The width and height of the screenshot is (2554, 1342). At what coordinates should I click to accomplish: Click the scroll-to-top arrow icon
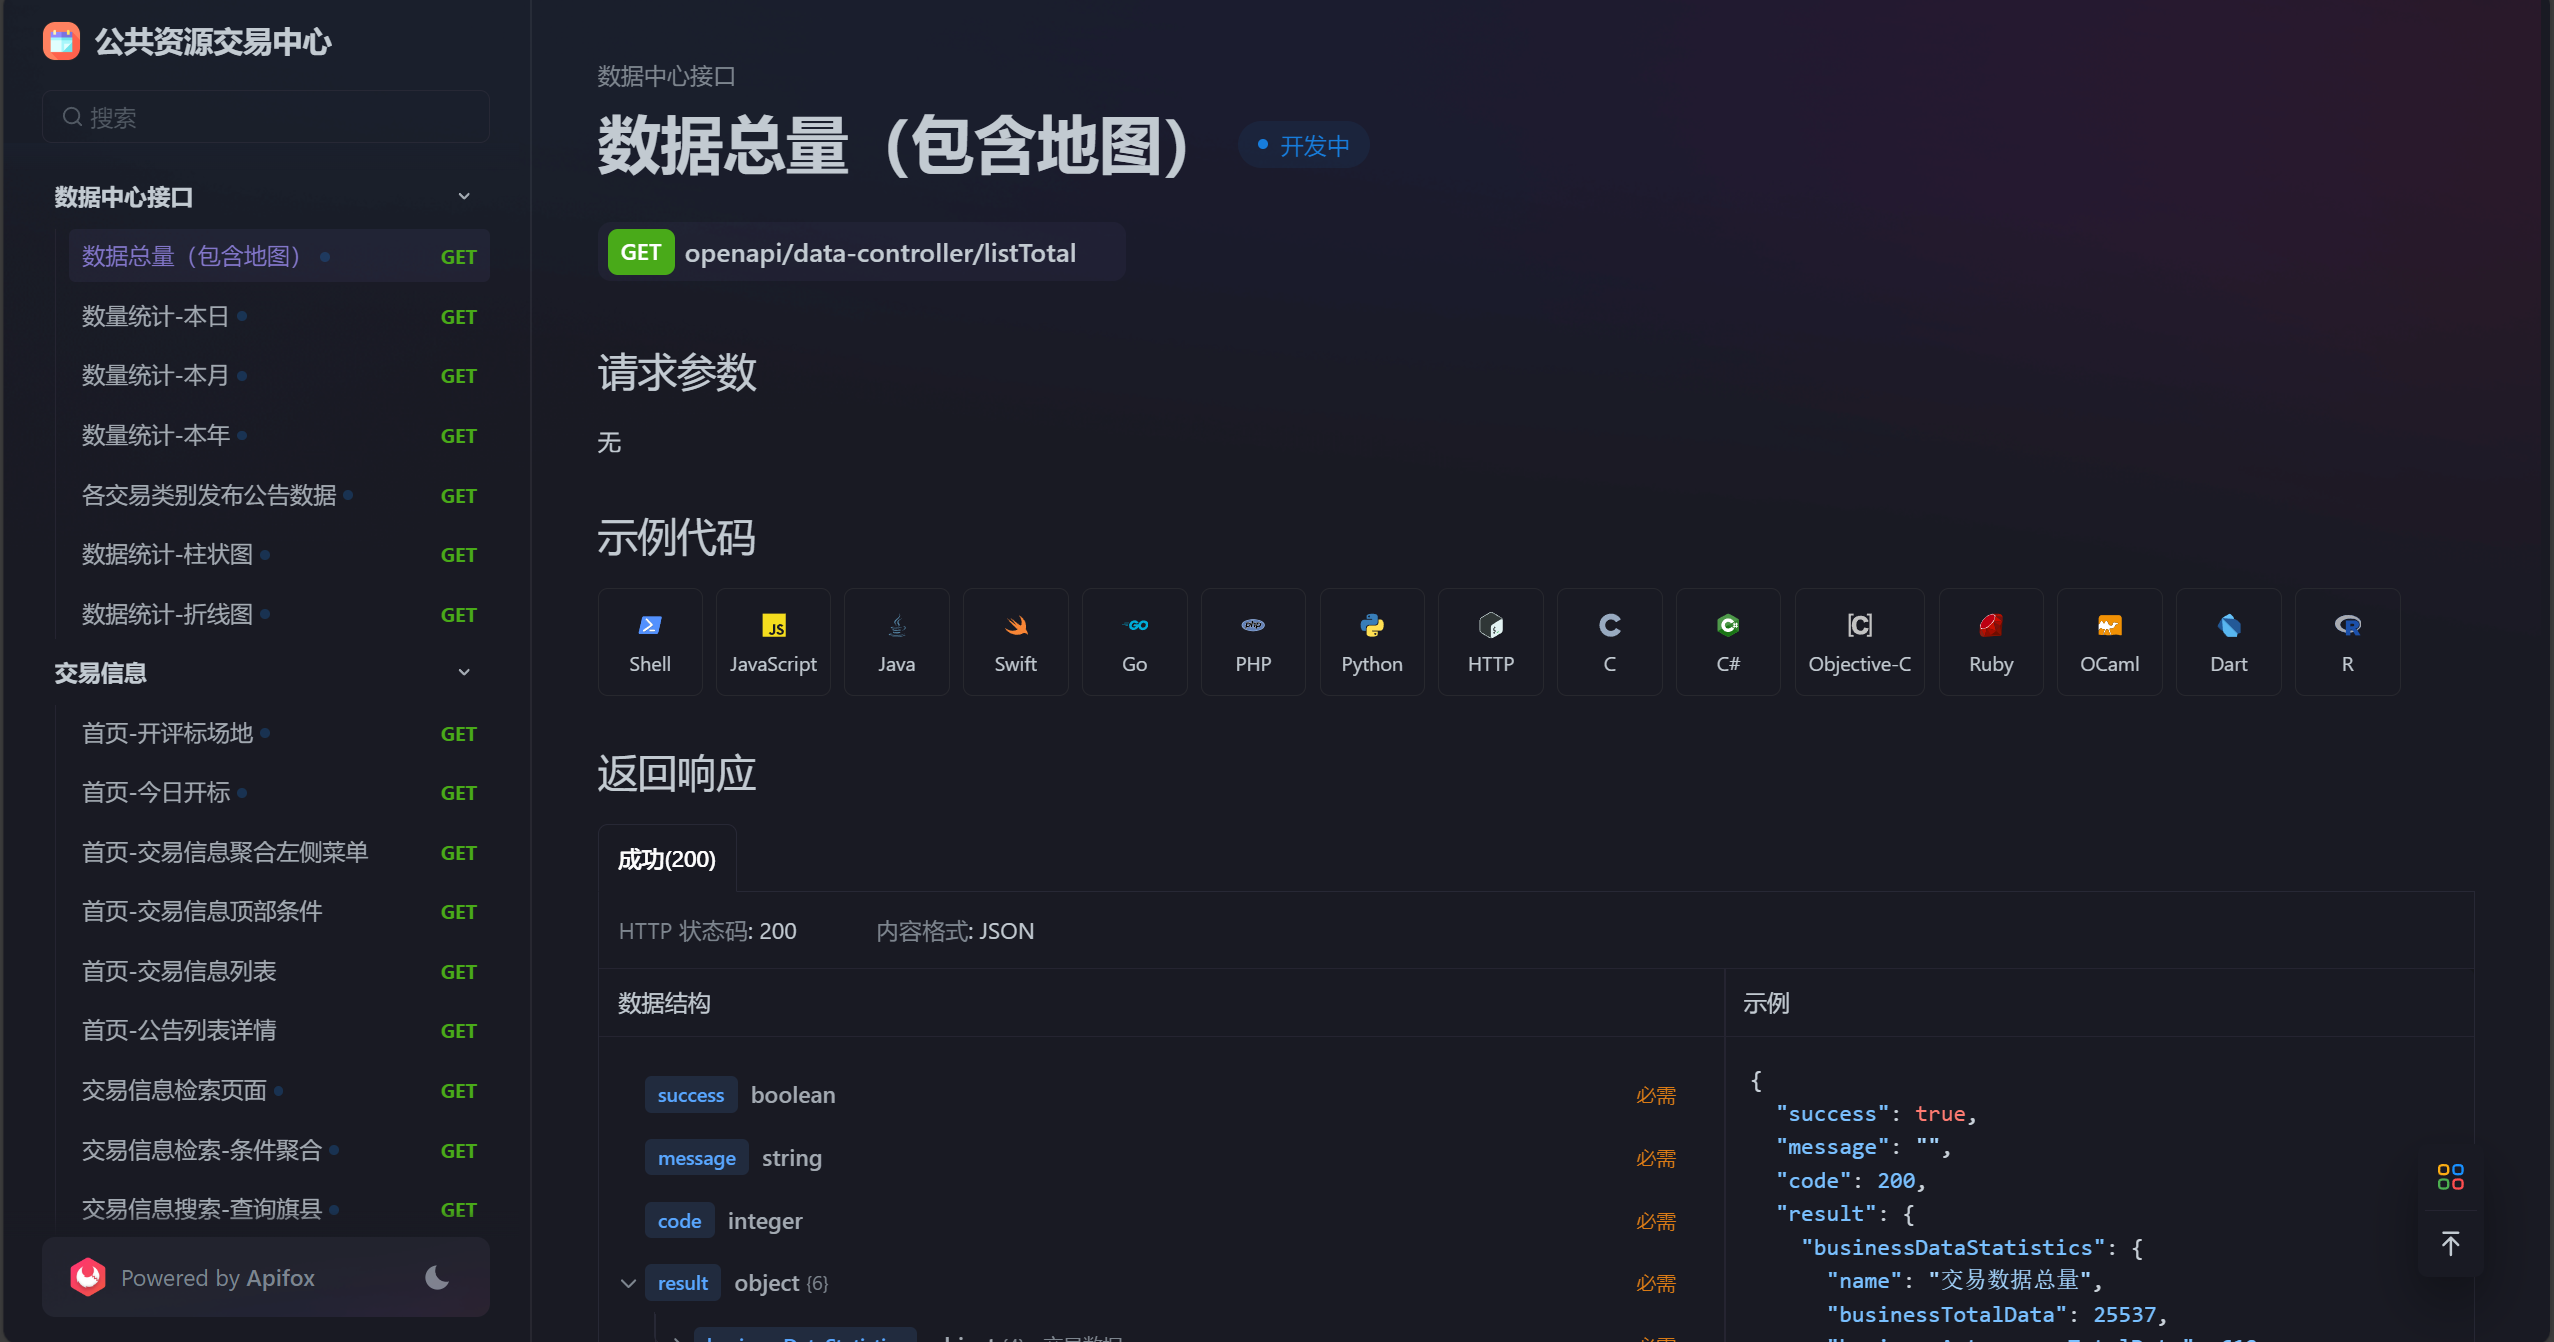[x=2450, y=1244]
